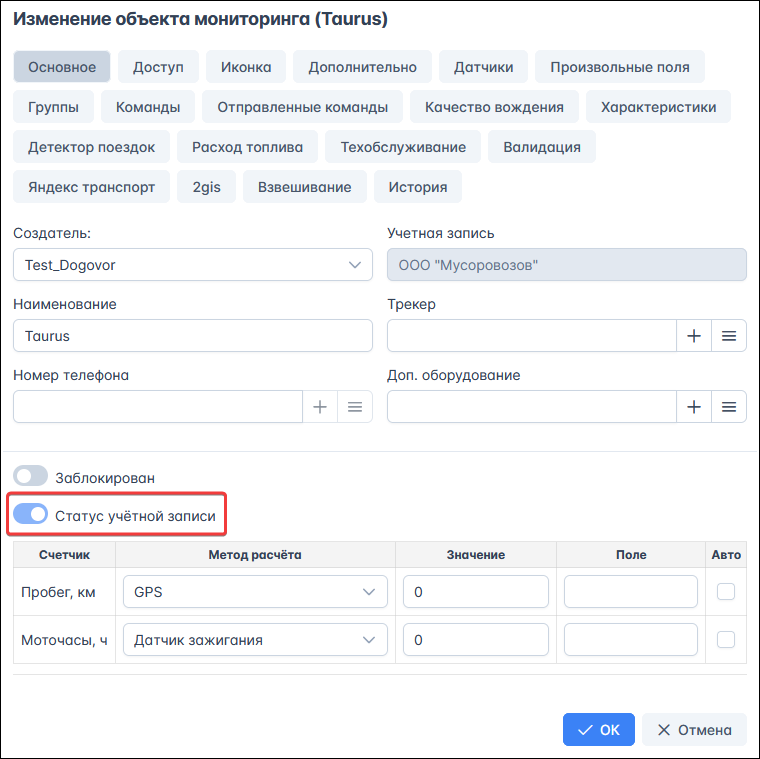760x759 pixels.
Task: Open additional equipment list icon
Action: (x=728, y=407)
